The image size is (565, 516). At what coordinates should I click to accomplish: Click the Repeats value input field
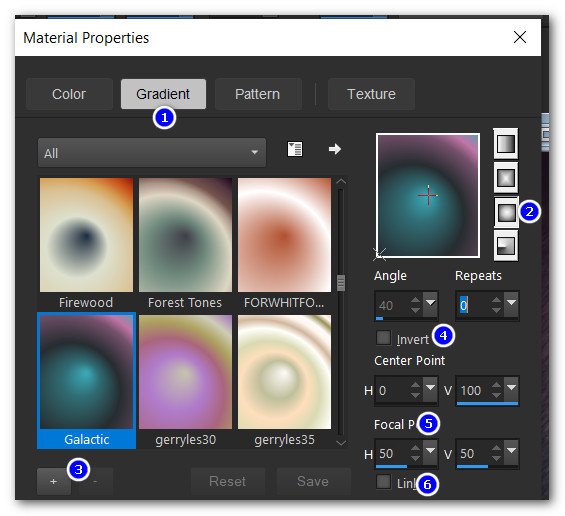[x=473, y=306]
